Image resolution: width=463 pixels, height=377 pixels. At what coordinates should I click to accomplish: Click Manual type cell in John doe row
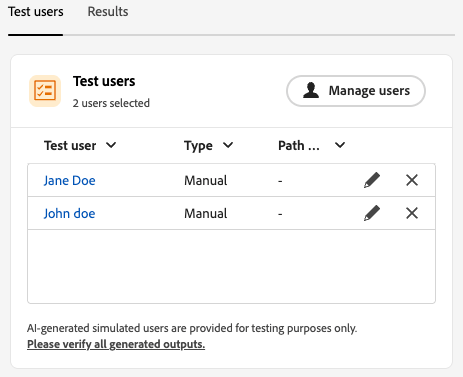click(206, 213)
